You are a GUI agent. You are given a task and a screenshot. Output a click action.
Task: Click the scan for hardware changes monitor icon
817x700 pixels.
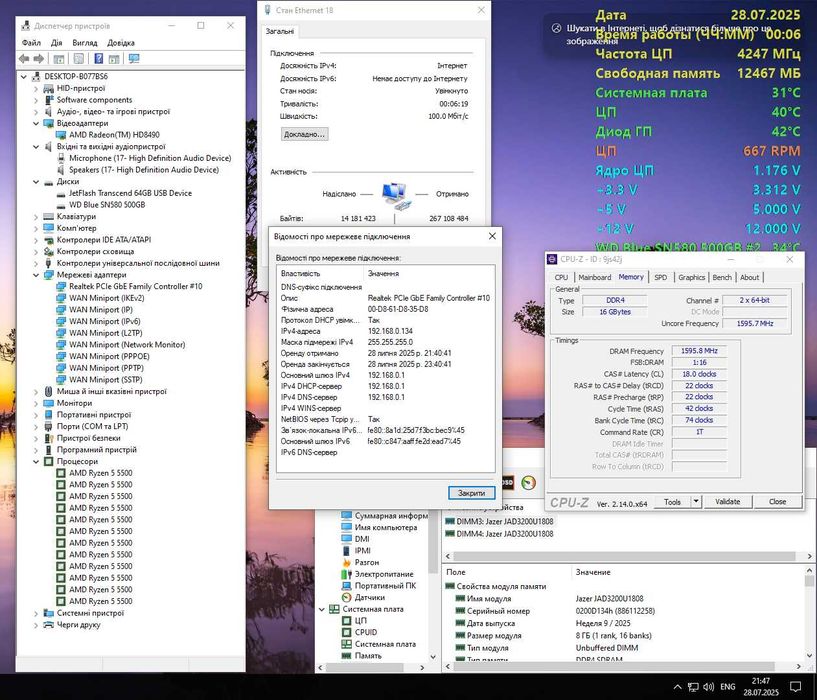134,58
